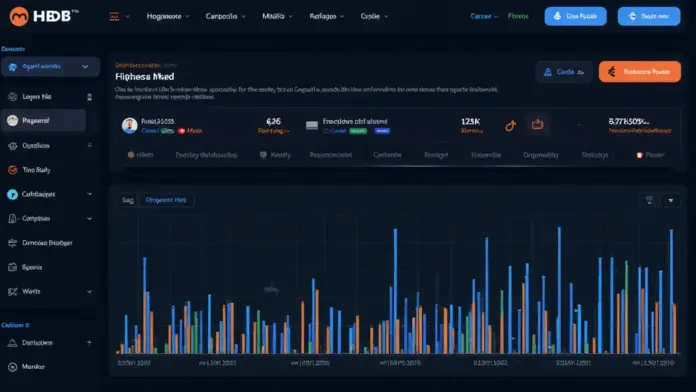The height and width of the screenshot is (392, 696).
Task: Expand the Words sidebar section chevron
Action: coord(90,292)
